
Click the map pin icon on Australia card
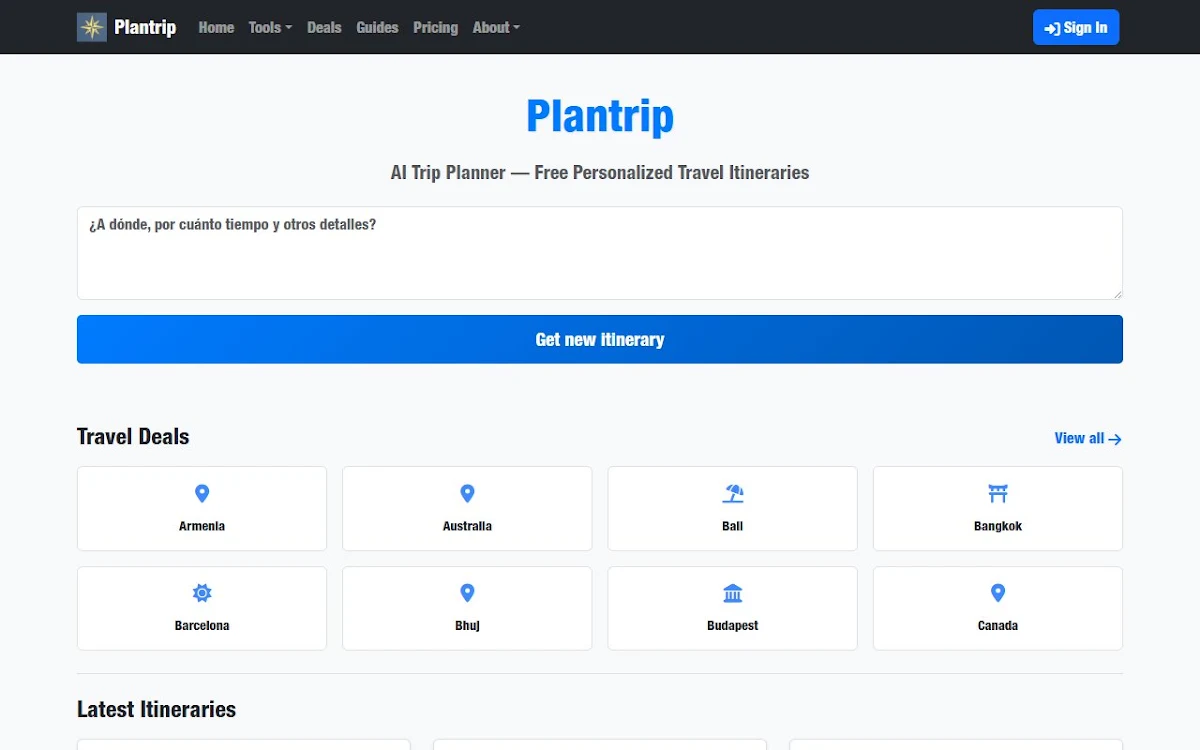coord(467,493)
